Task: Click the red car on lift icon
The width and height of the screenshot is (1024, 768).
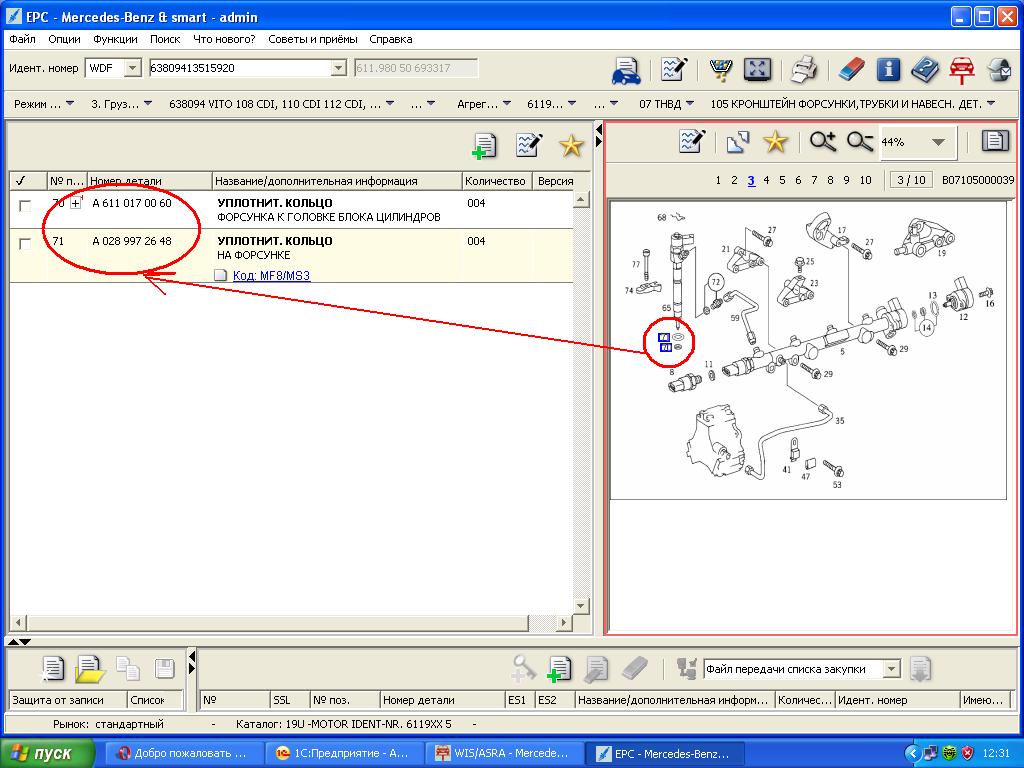Action: coord(961,69)
